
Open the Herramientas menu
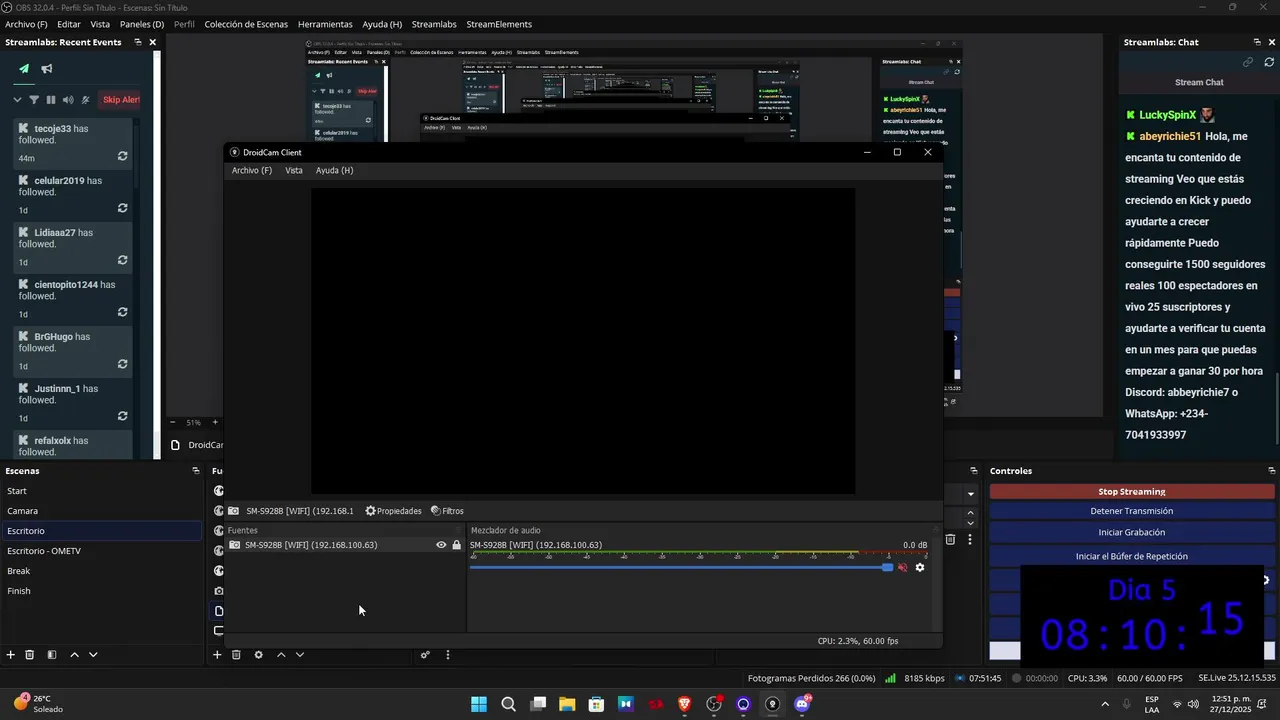point(325,24)
